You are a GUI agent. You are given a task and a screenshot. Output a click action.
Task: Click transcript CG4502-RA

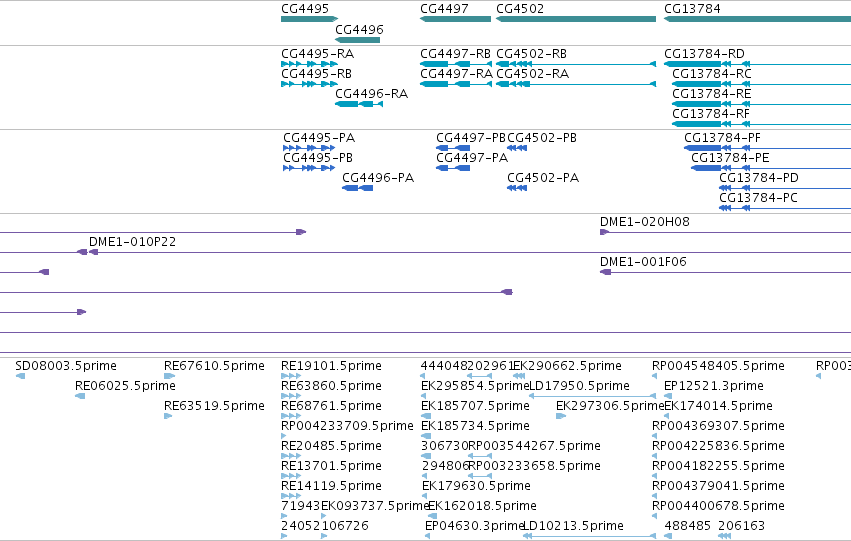click(x=532, y=73)
